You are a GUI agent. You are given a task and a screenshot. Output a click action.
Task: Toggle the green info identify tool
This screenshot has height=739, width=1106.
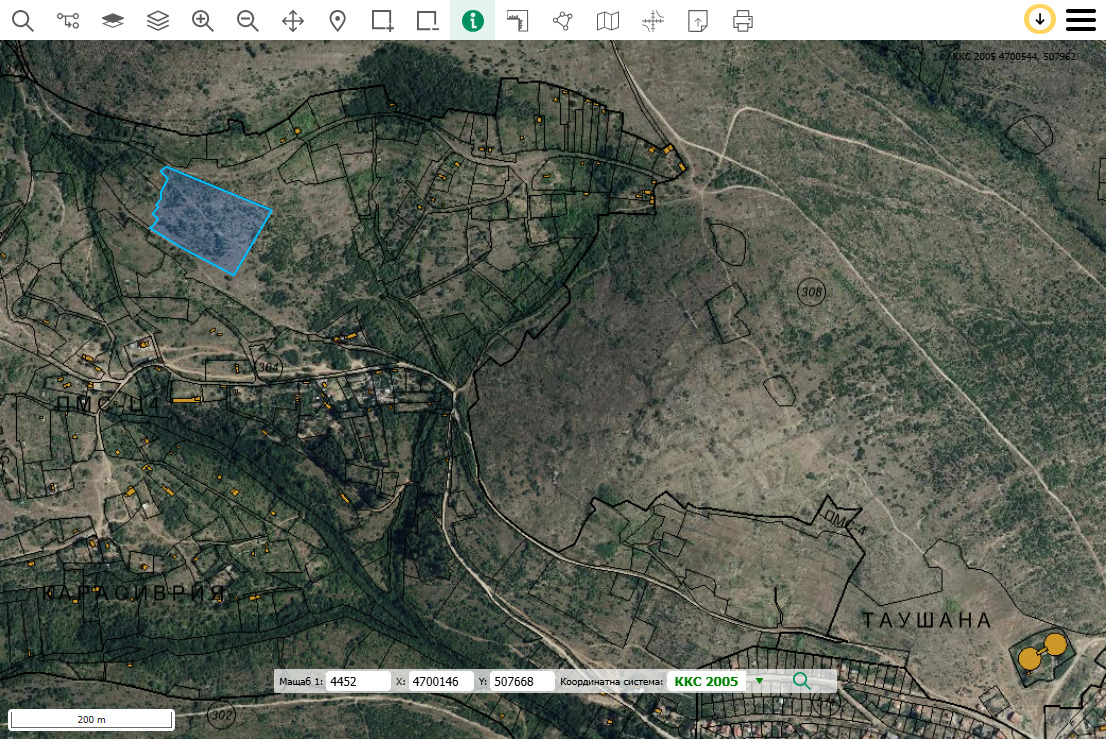click(x=473, y=20)
